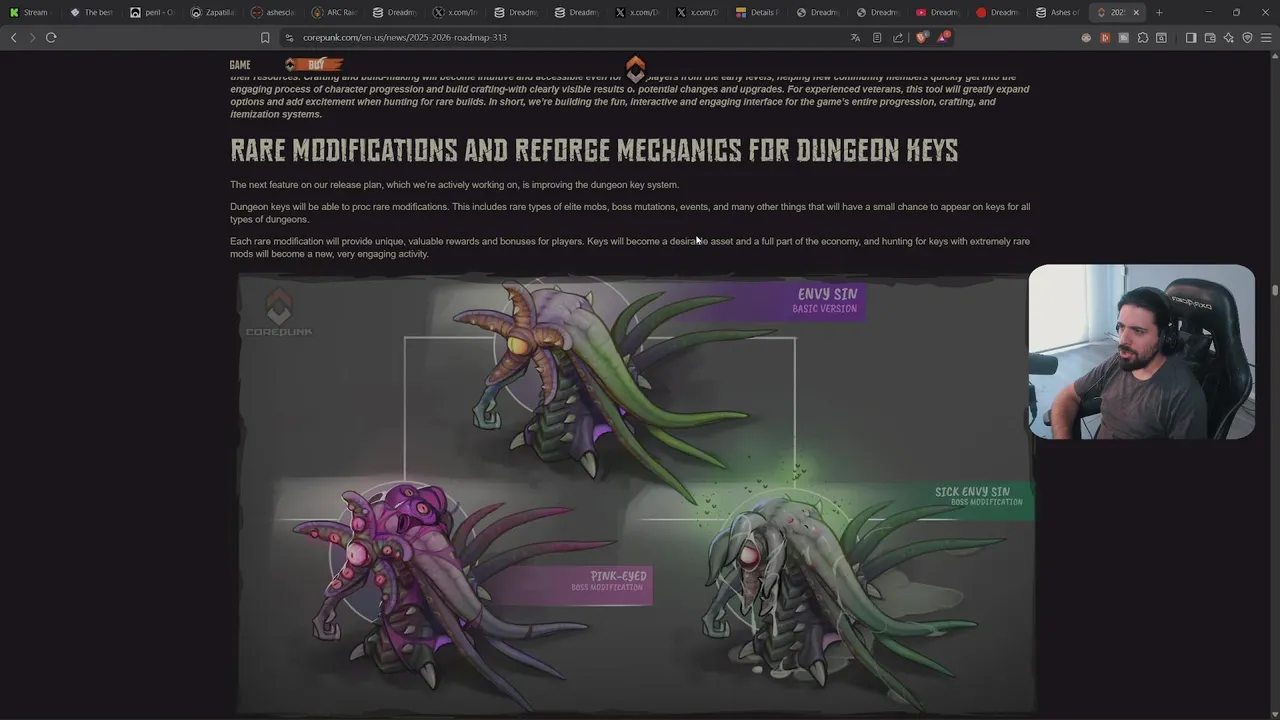Click the Corepunk logo in the site header

coord(635,69)
